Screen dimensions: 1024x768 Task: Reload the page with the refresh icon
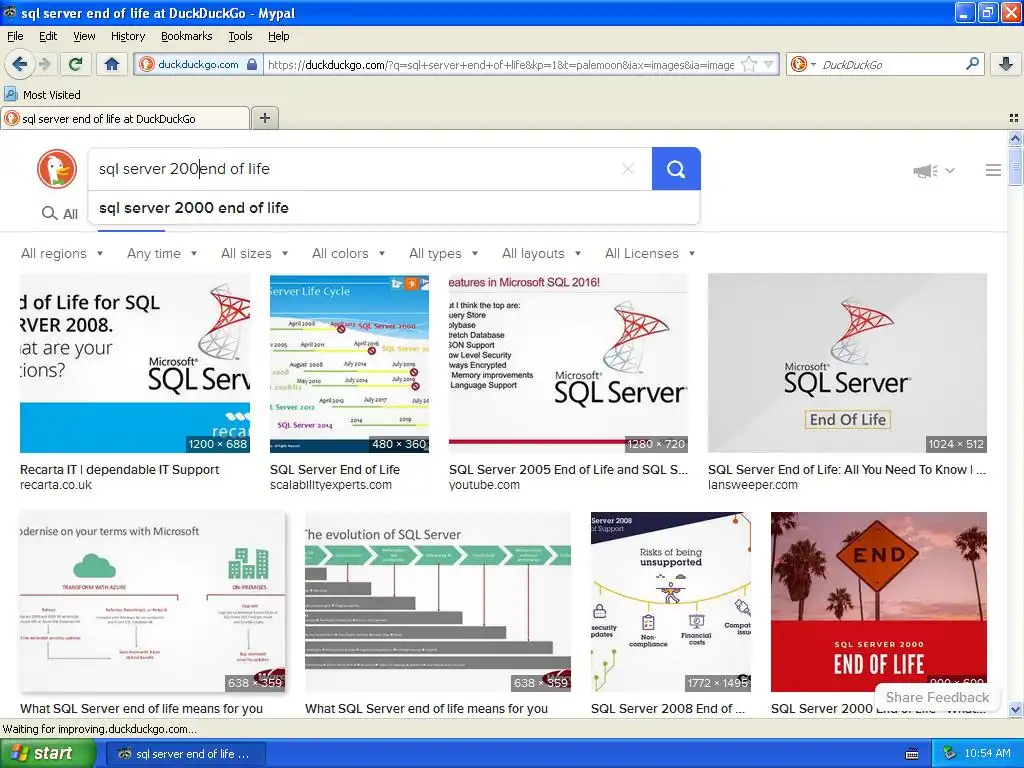pyautogui.click(x=76, y=64)
